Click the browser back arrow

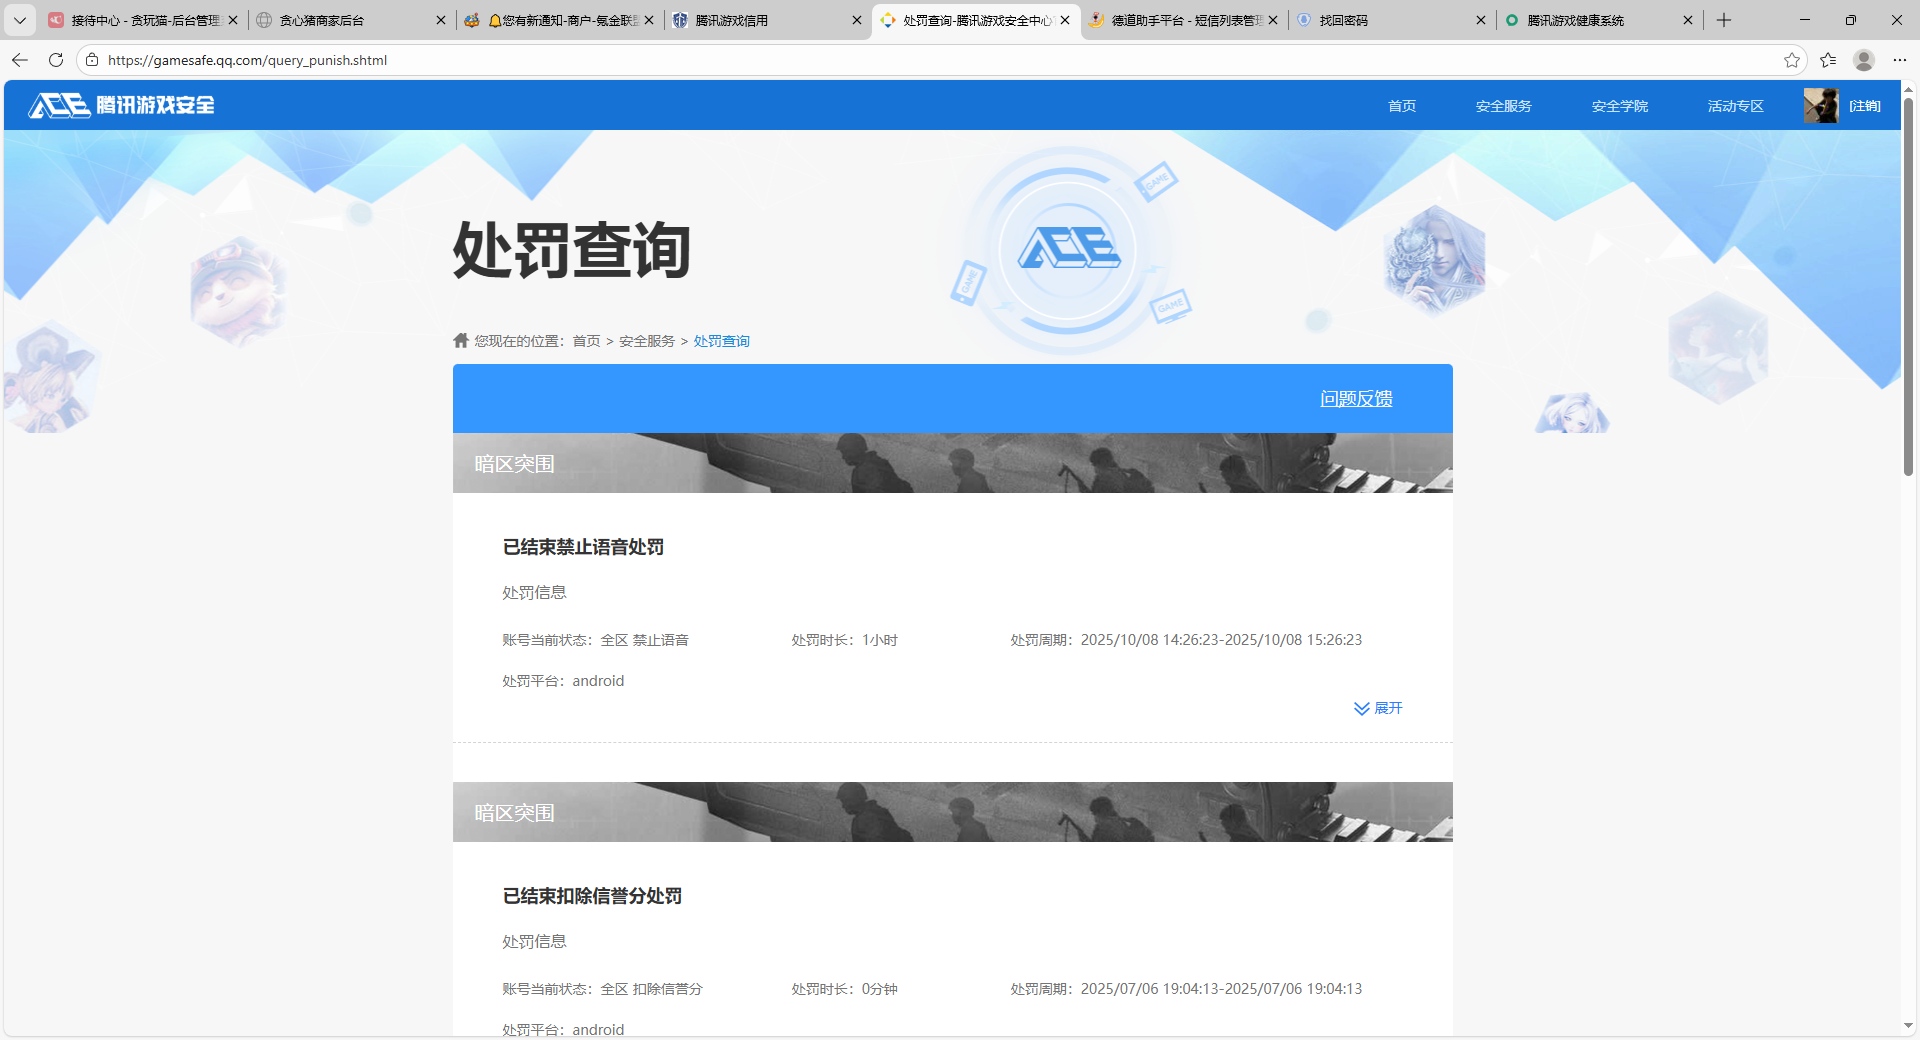20,60
